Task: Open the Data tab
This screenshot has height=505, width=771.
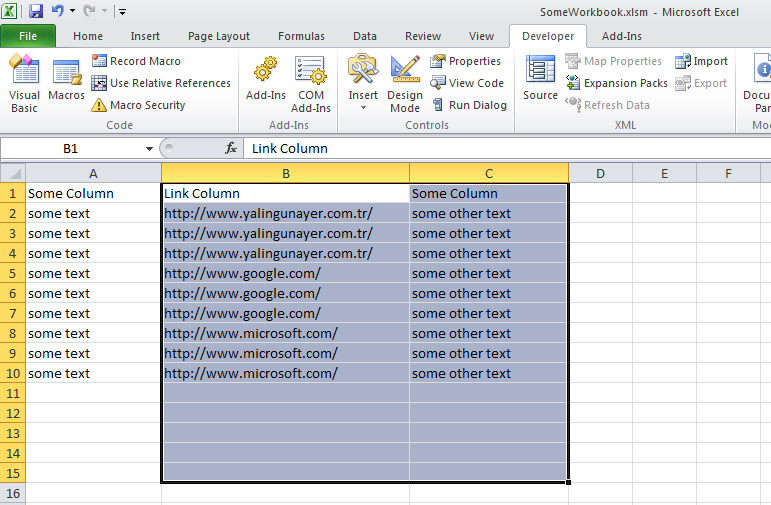Action: 365,36
